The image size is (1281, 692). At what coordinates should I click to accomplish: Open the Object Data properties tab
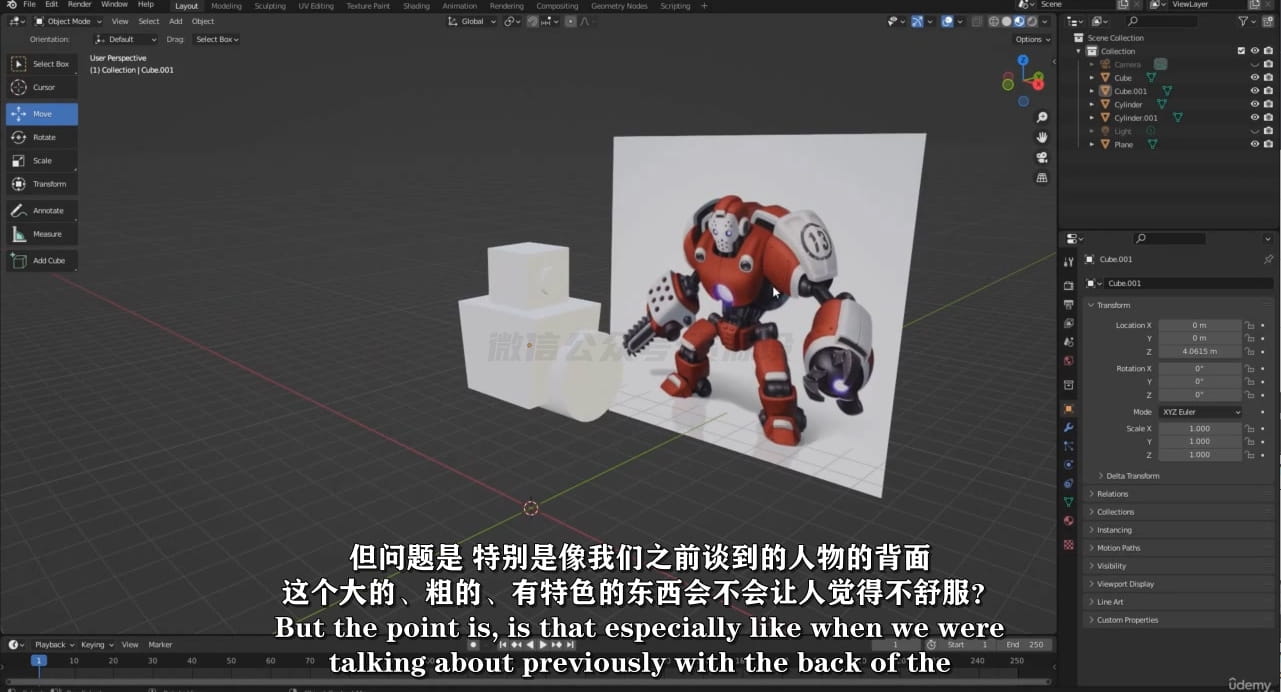point(1068,502)
